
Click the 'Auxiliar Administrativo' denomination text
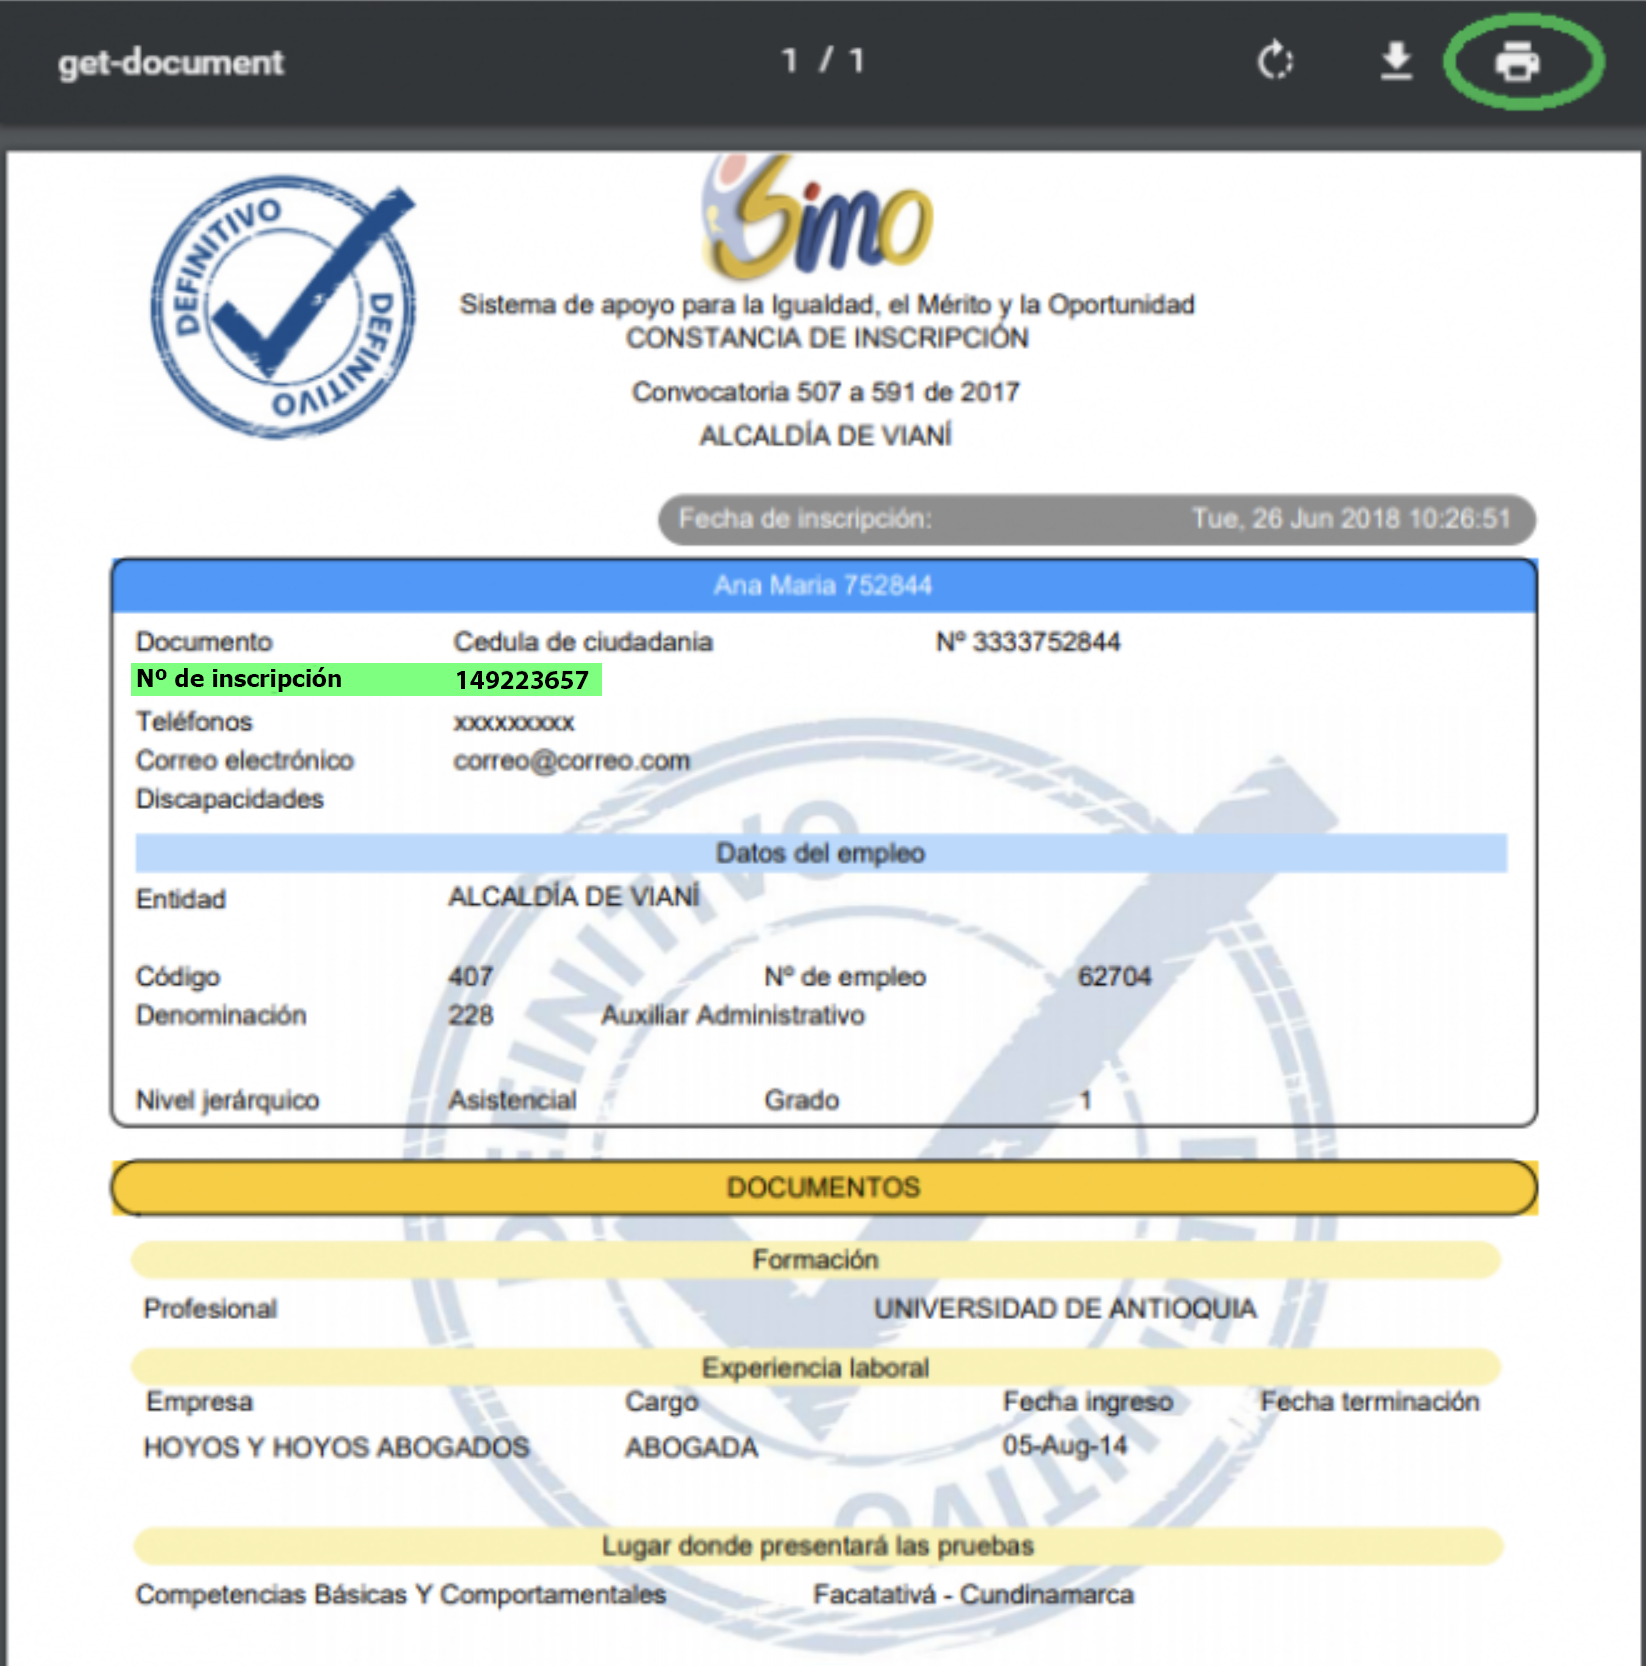click(733, 1015)
